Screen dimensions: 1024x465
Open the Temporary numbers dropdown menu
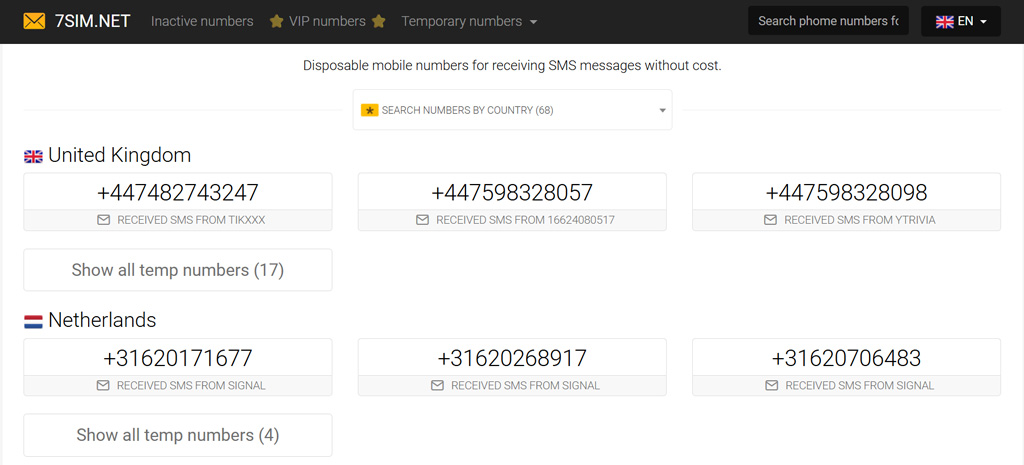(x=469, y=21)
